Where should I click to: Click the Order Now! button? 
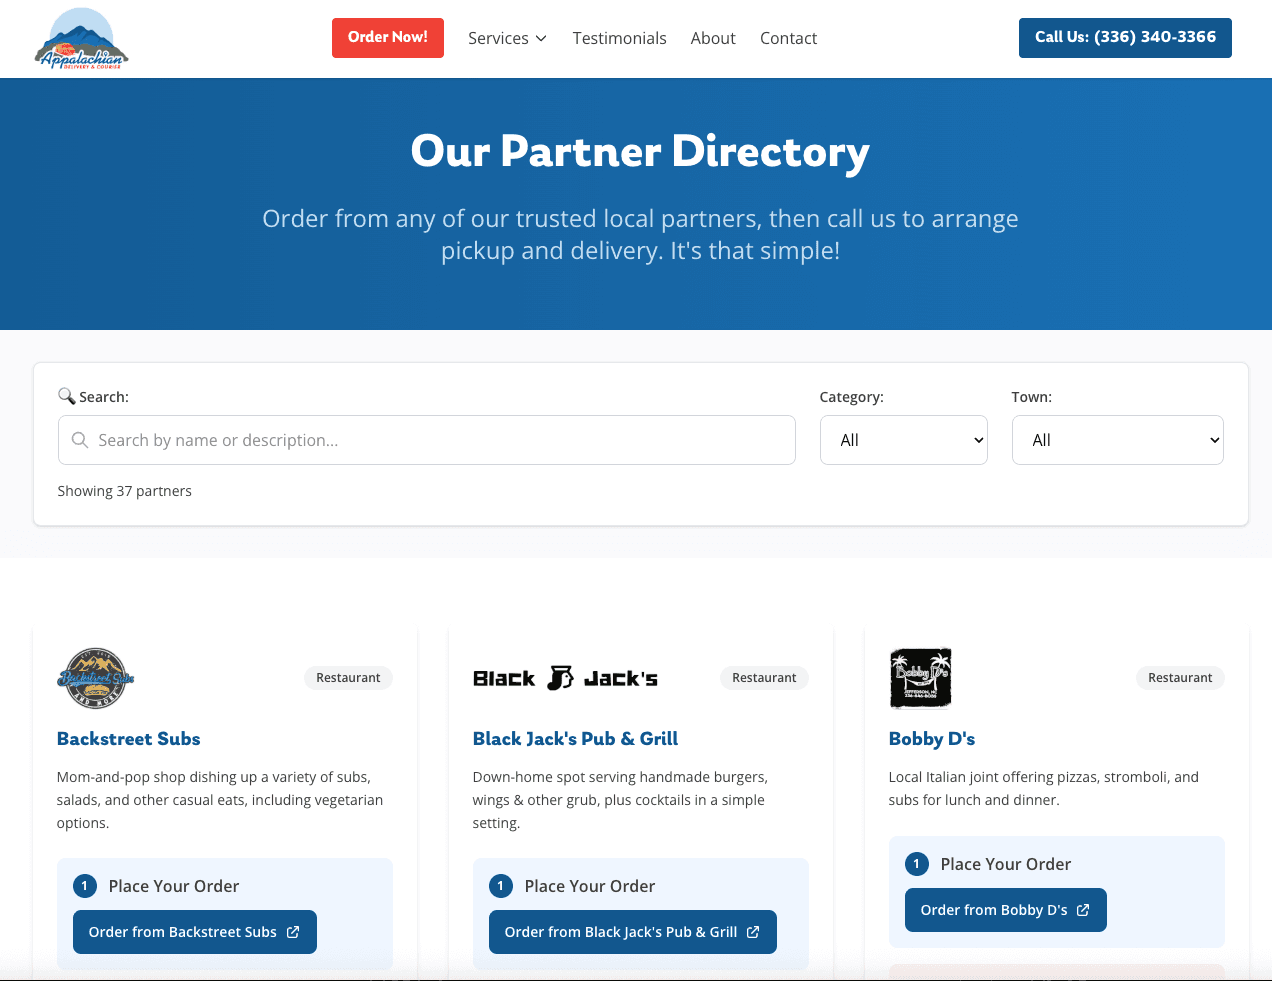pos(387,37)
